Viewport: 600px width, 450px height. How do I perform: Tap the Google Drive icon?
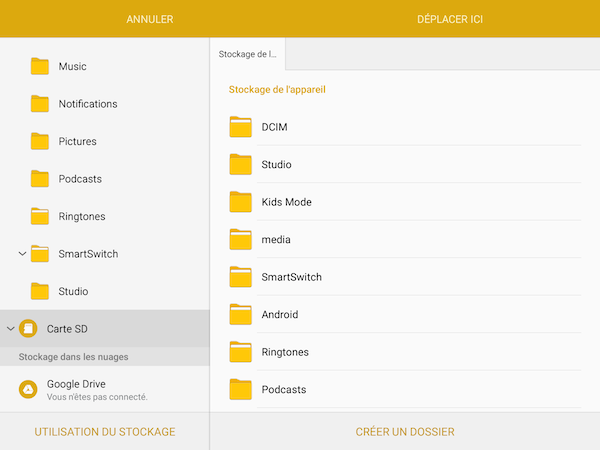28,389
